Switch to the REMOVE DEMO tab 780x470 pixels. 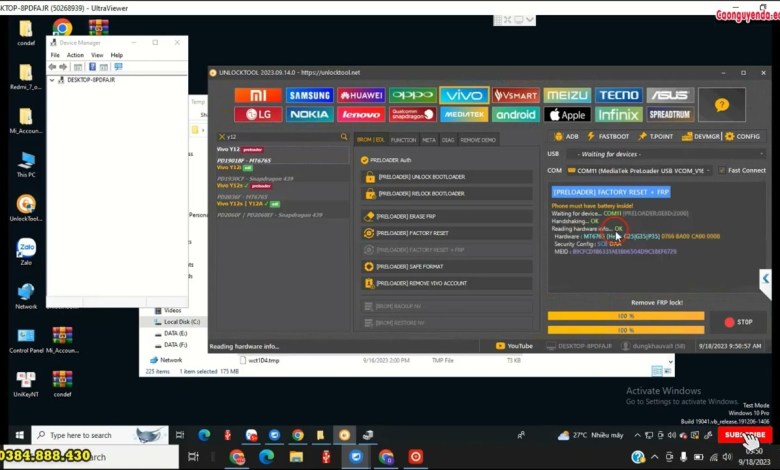[x=478, y=140]
